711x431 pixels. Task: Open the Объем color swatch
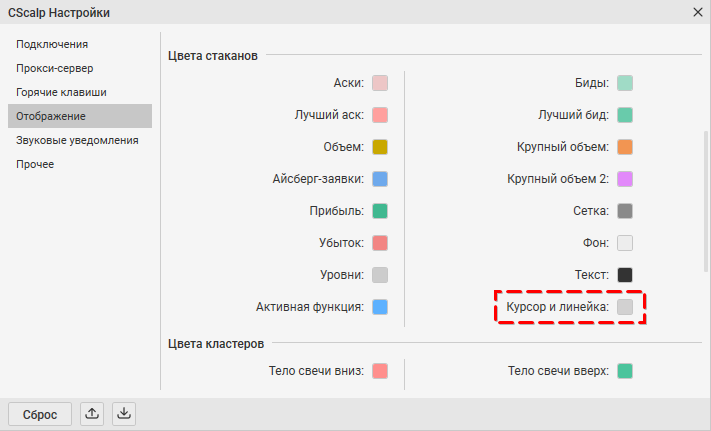(380, 147)
